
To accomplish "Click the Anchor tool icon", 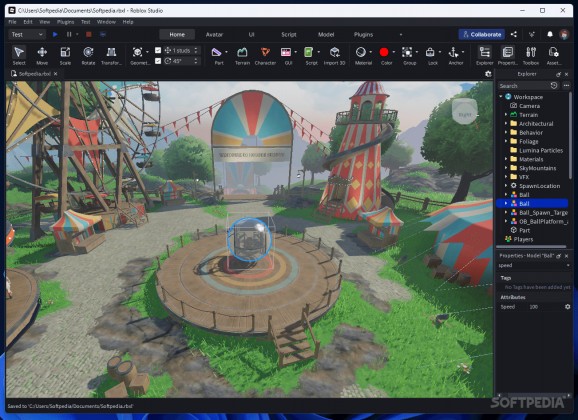I will (x=453, y=52).
